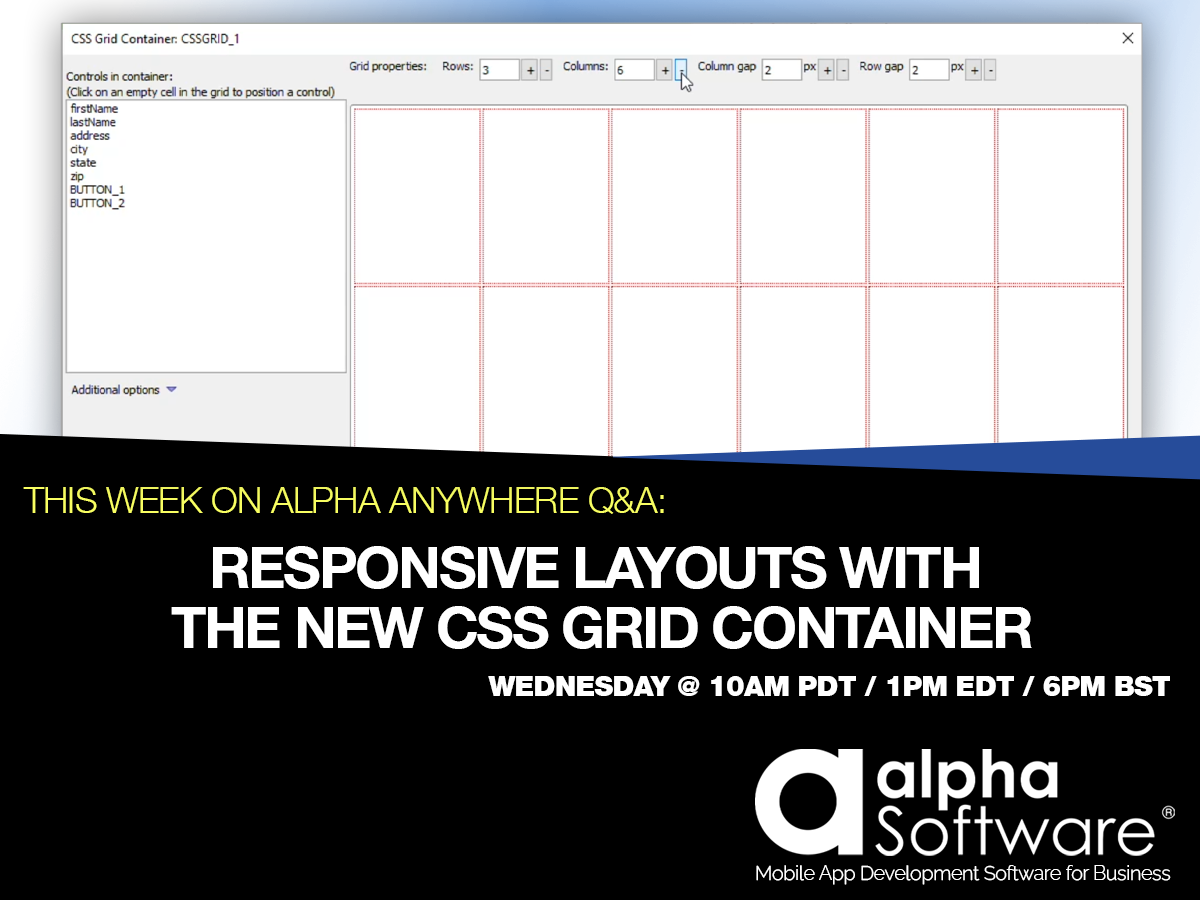Select firstName in the controls list
Viewport: 1200px width, 900px height.
pyautogui.click(x=94, y=109)
